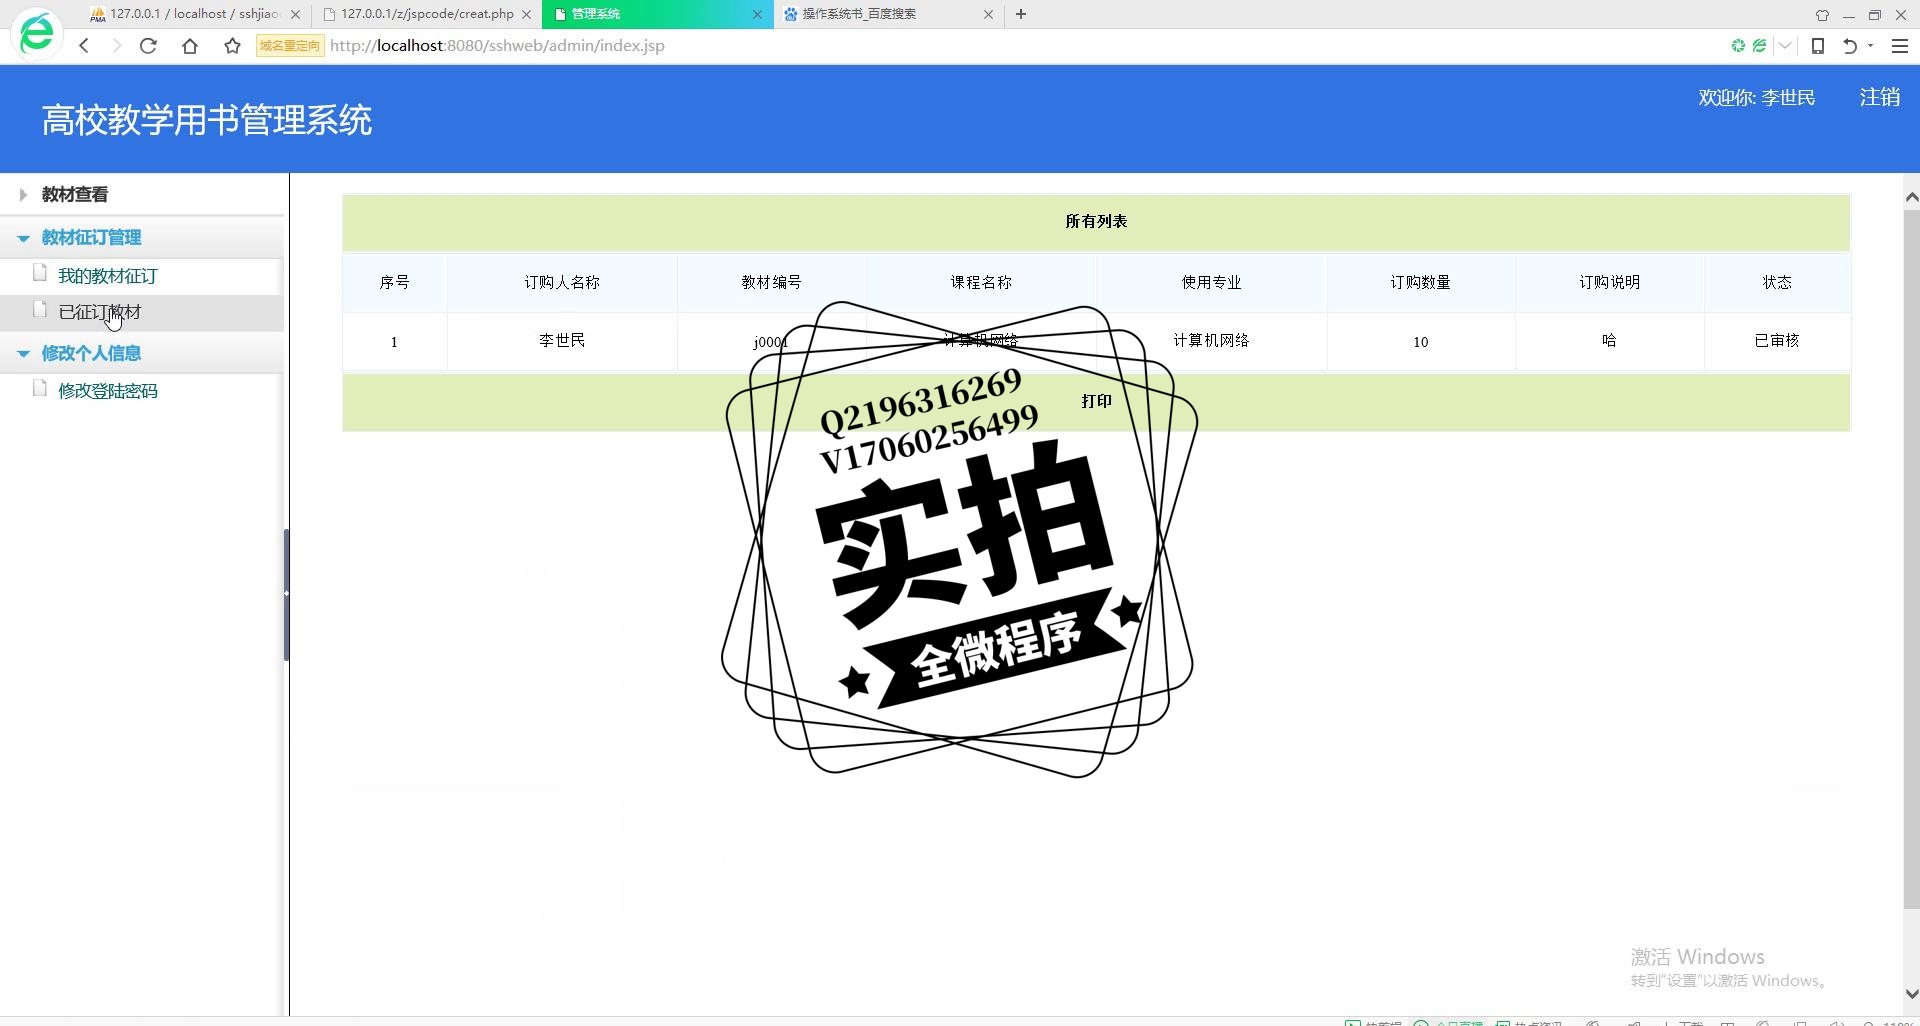Open the address bar dropdown chevron
This screenshot has width=1920, height=1026.
coord(1785,46)
